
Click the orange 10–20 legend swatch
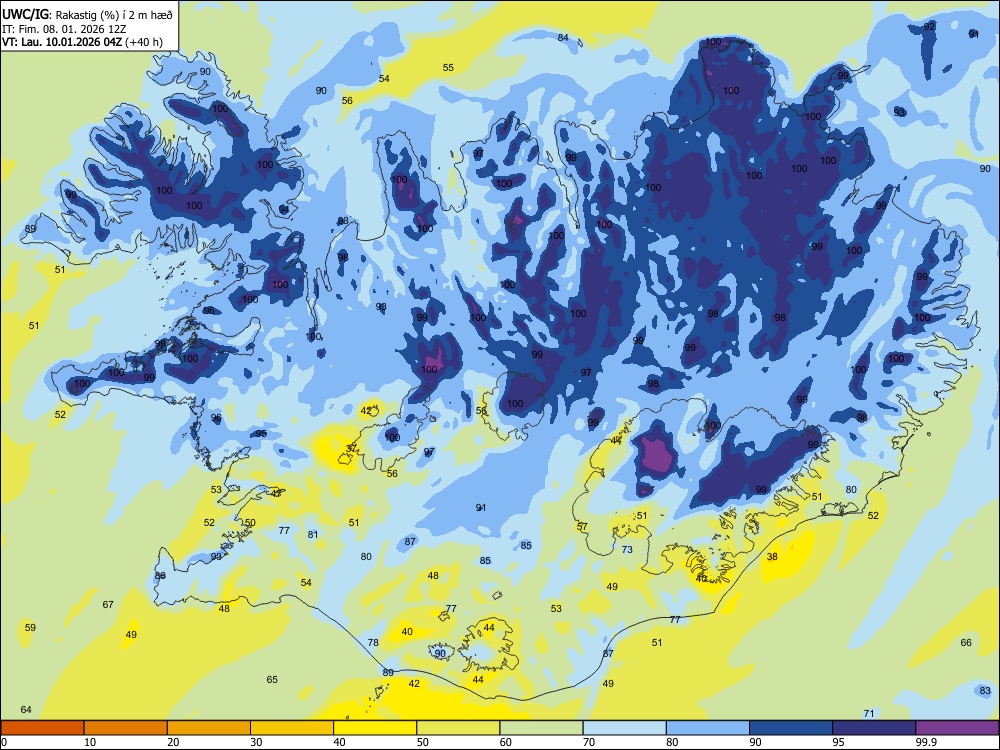[126, 728]
